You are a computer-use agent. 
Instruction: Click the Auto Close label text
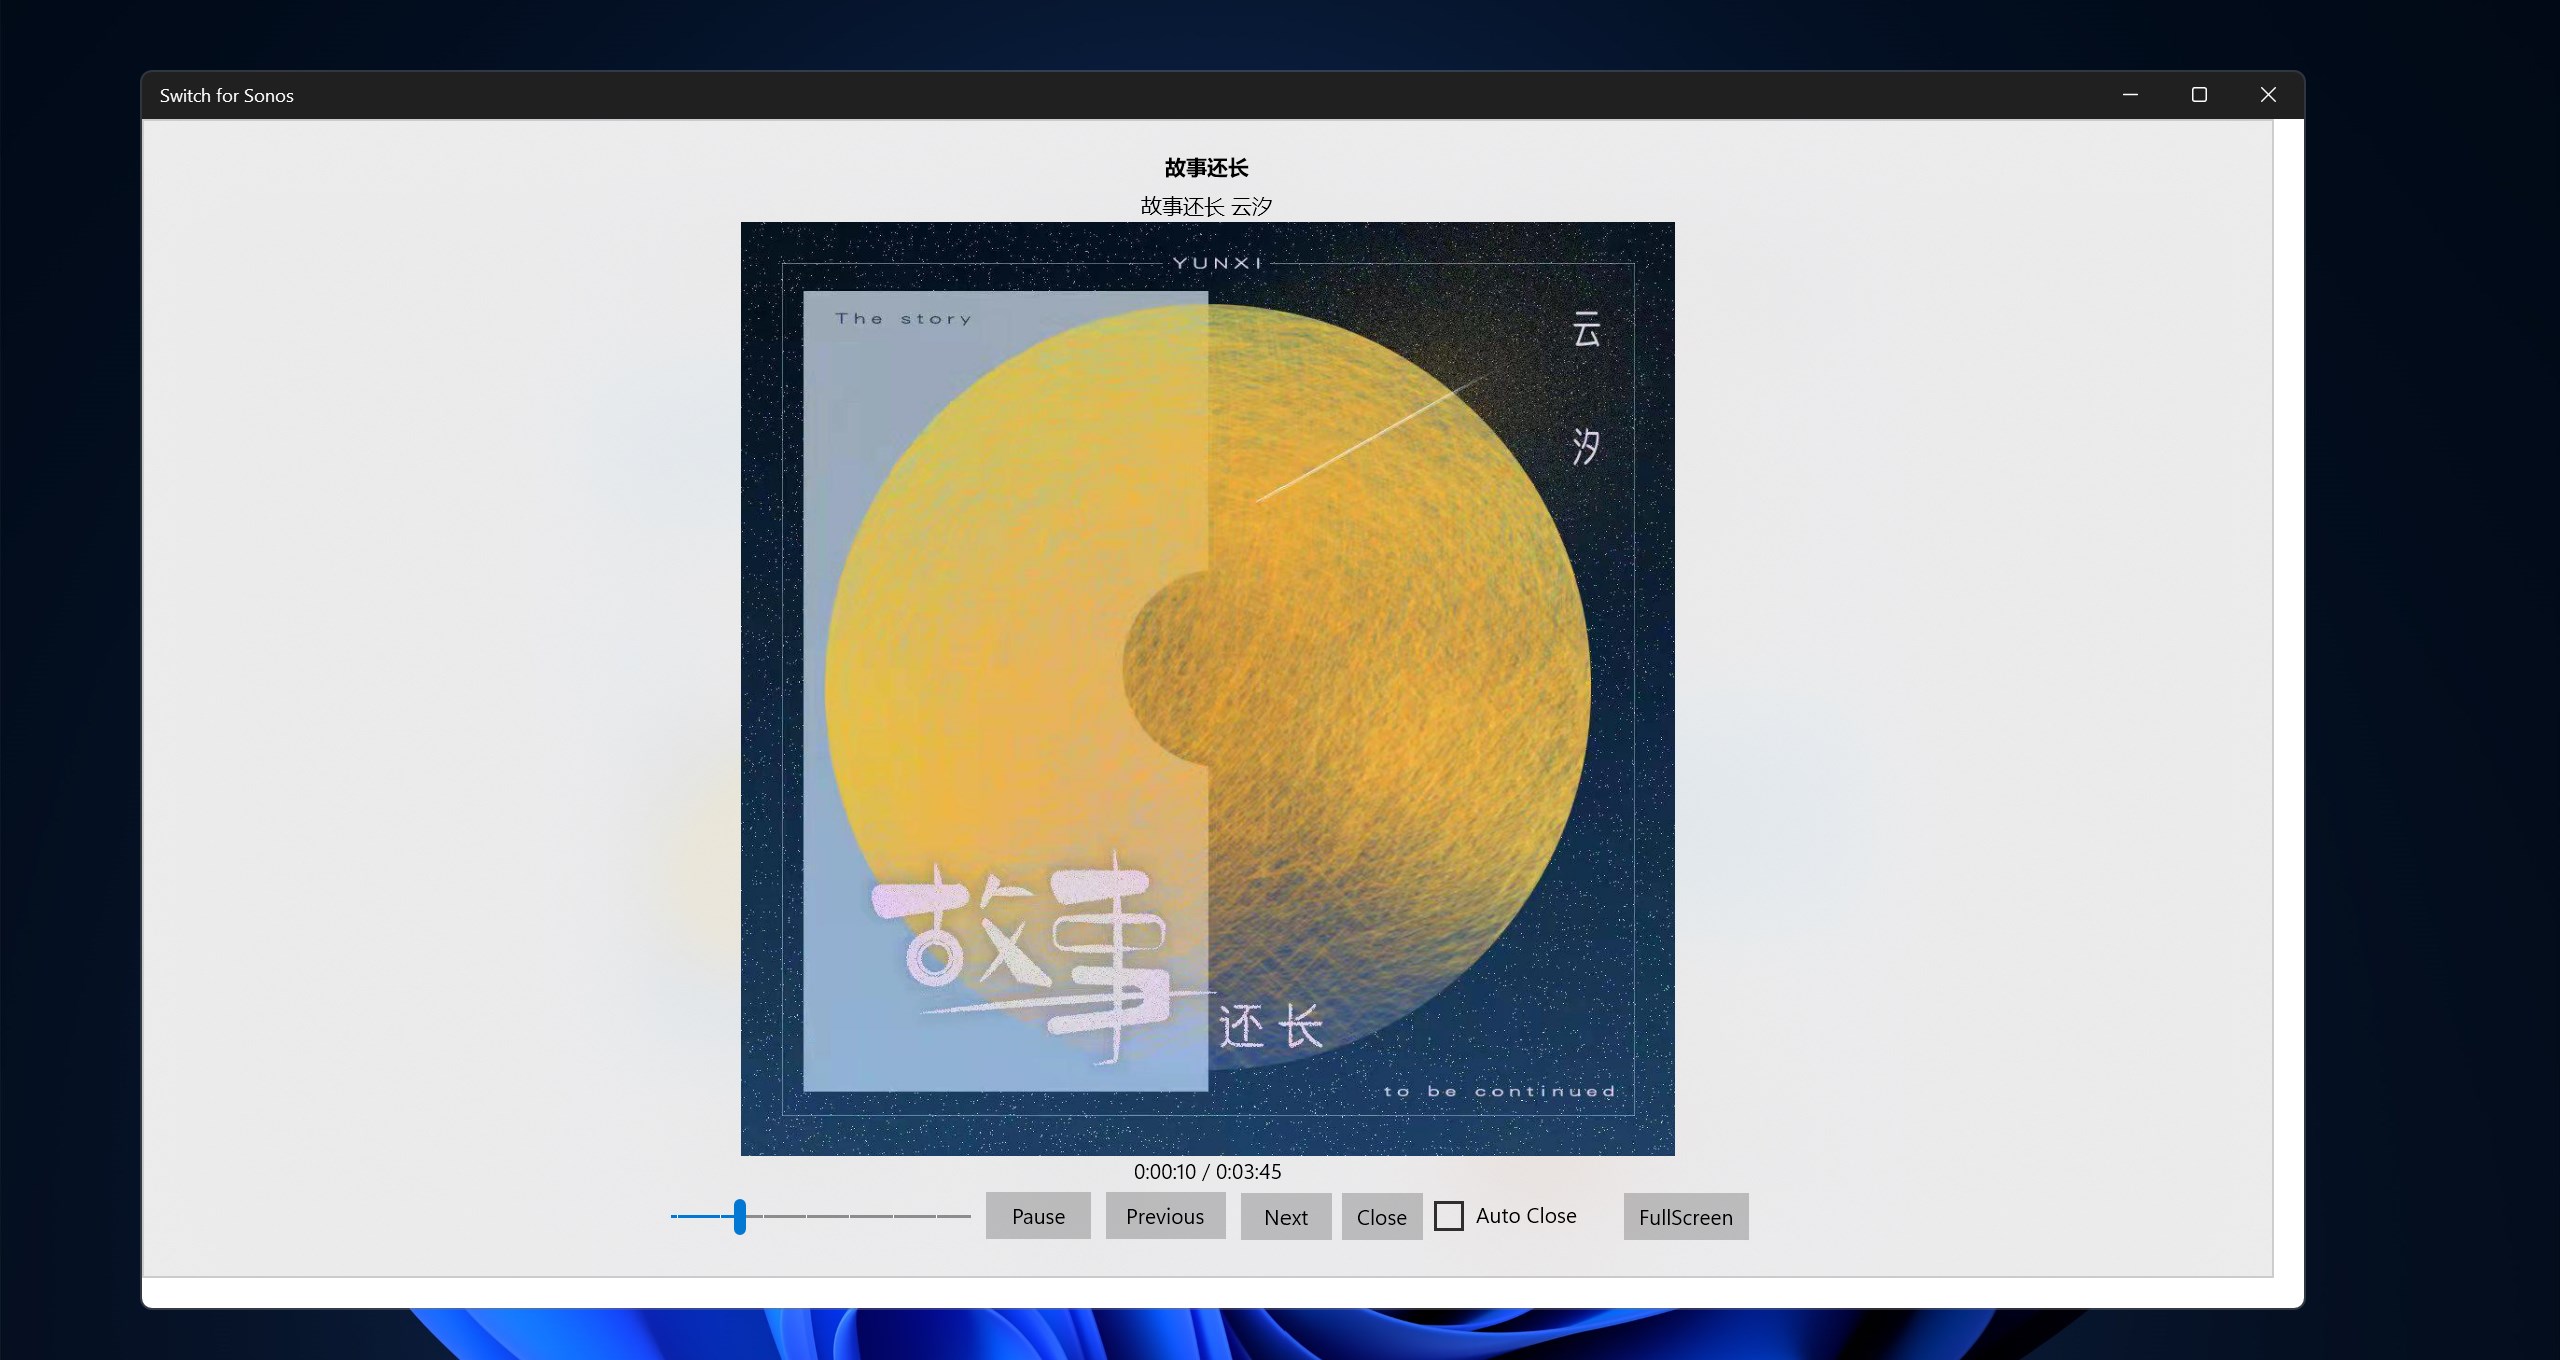[1525, 1216]
